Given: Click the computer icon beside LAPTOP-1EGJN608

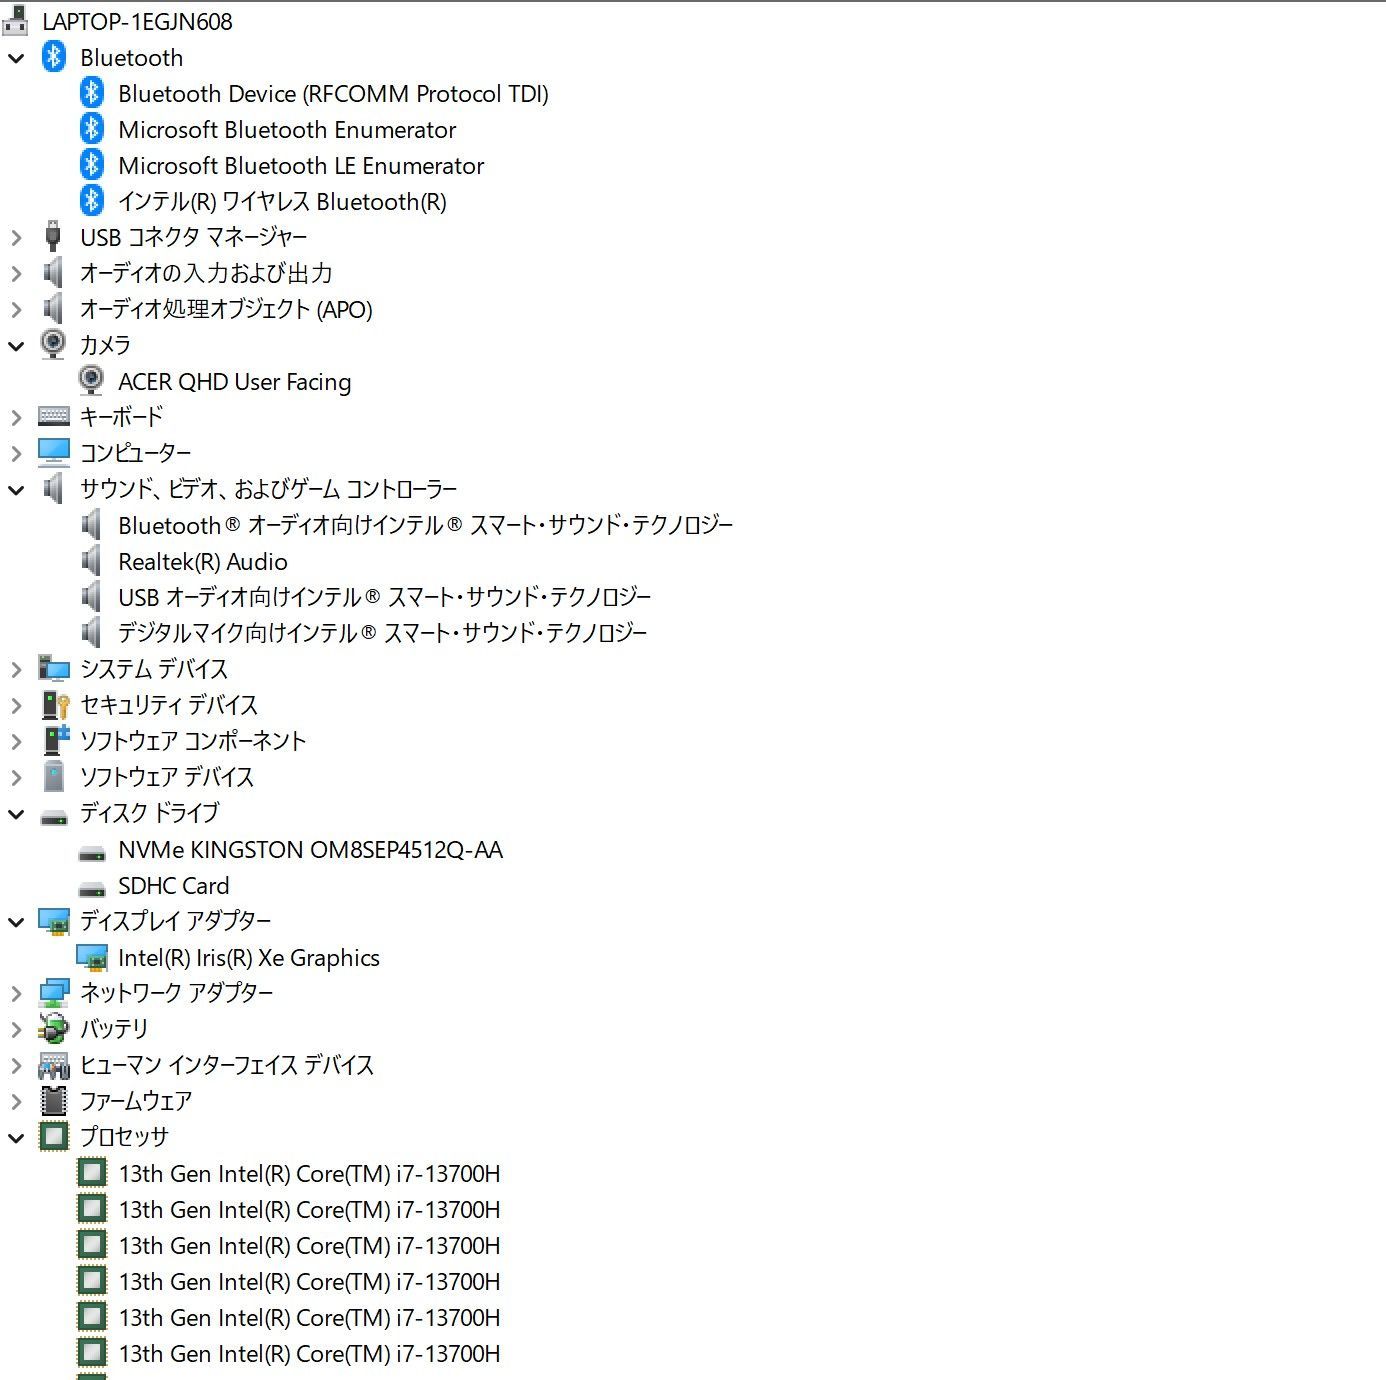Looking at the screenshot, I should 15,20.
